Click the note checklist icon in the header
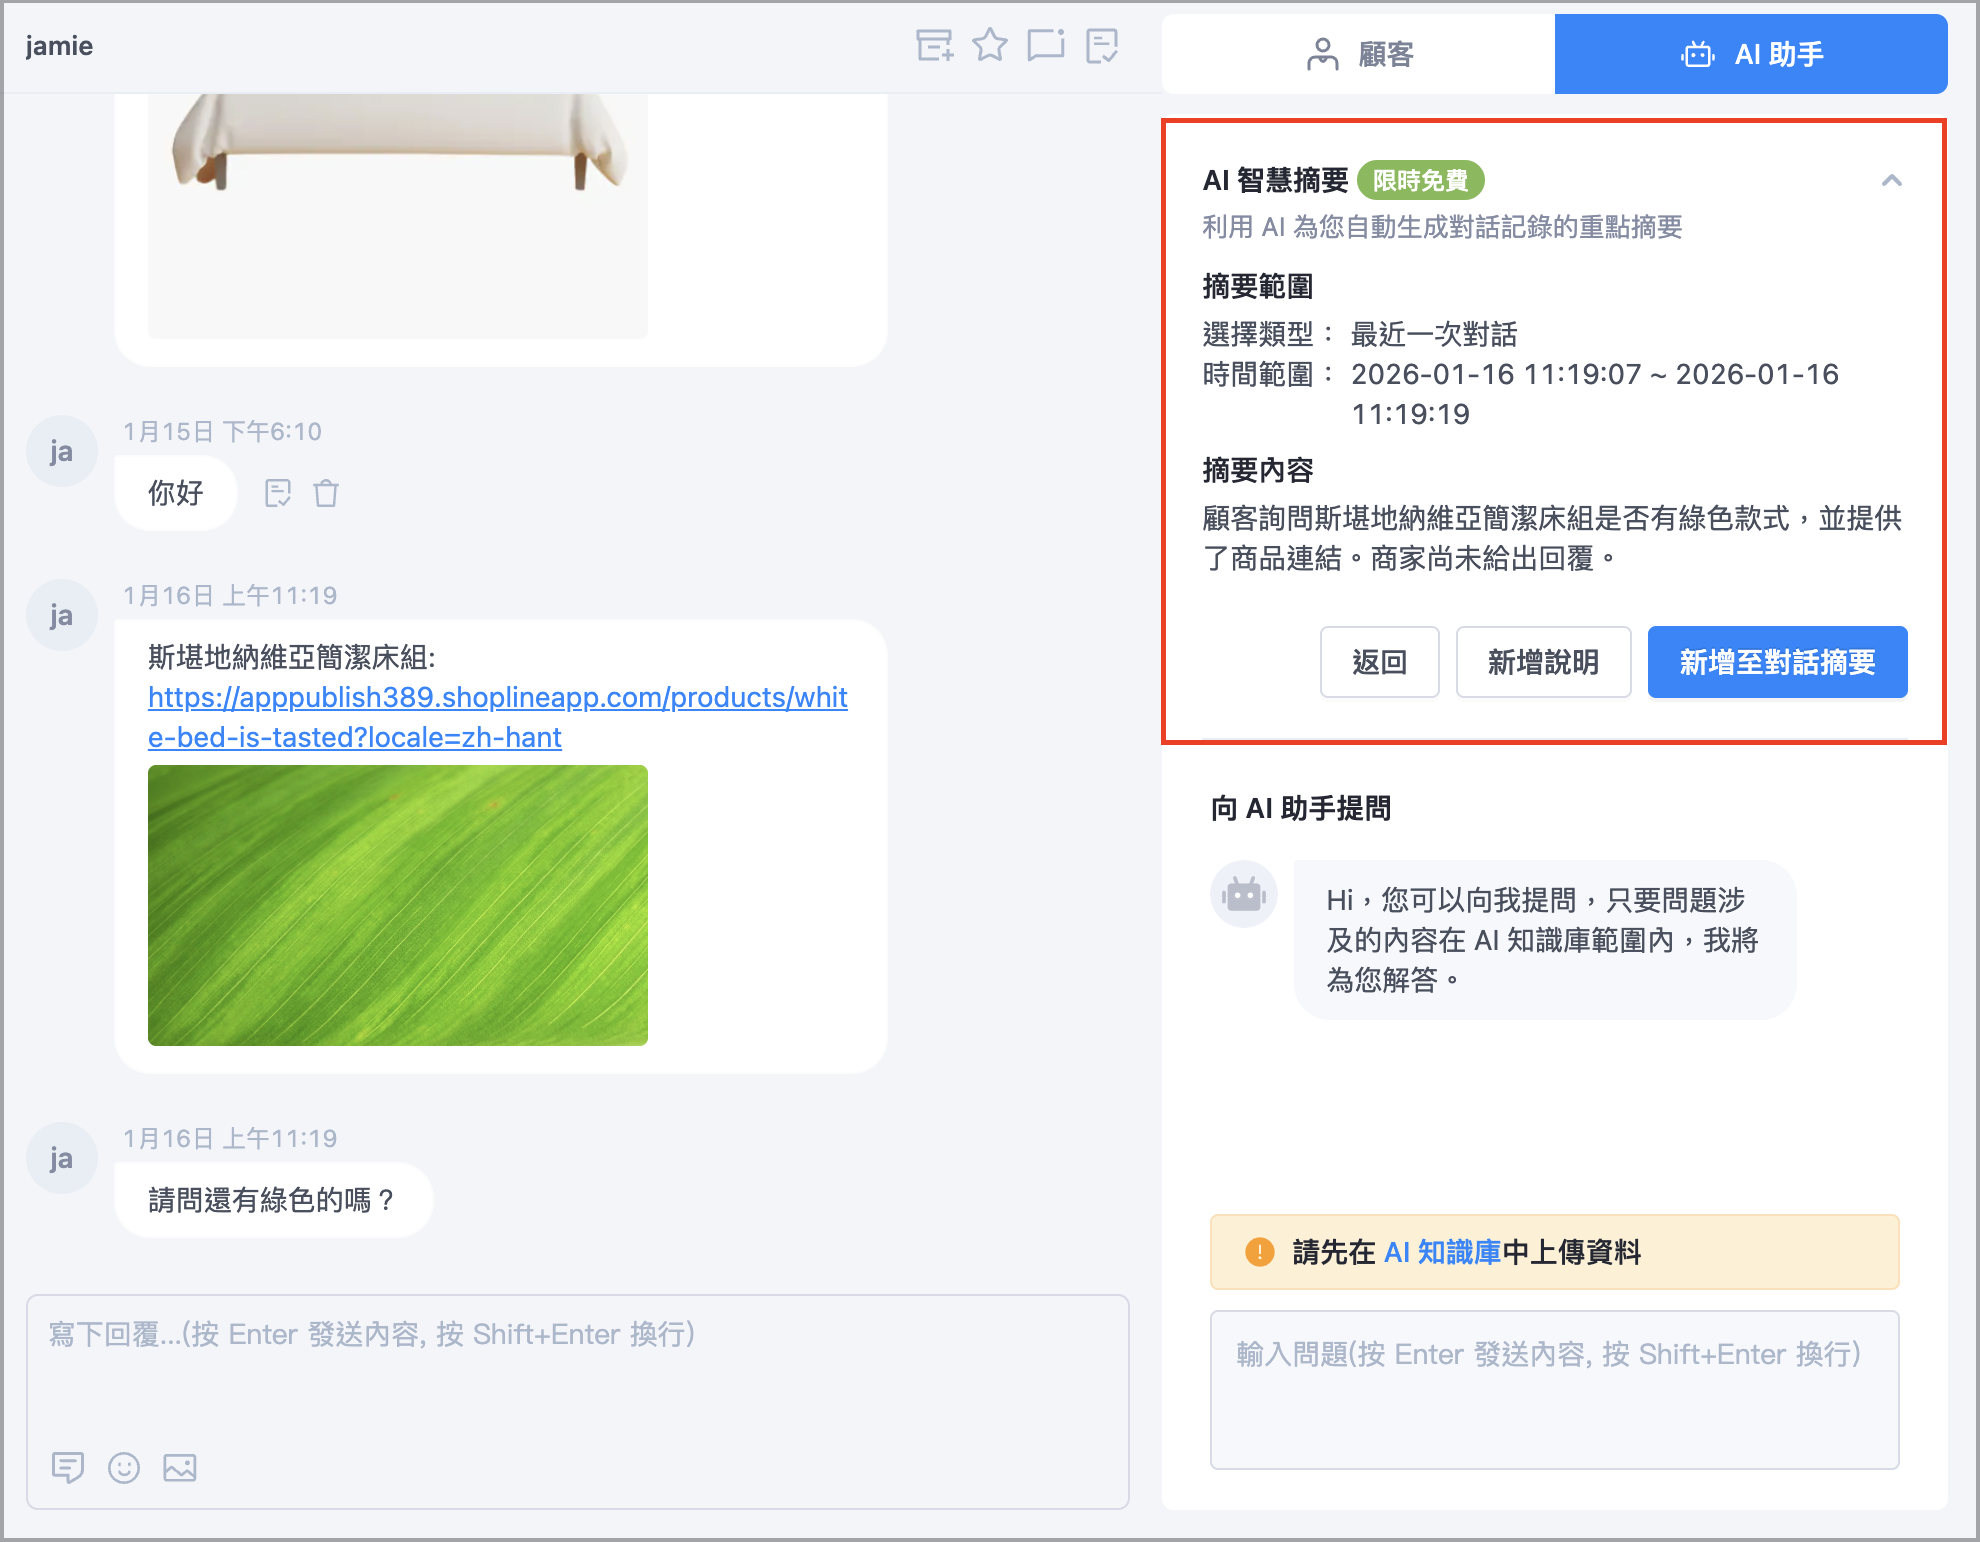The height and width of the screenshot is (1542, 1980). pos(1102,45)
